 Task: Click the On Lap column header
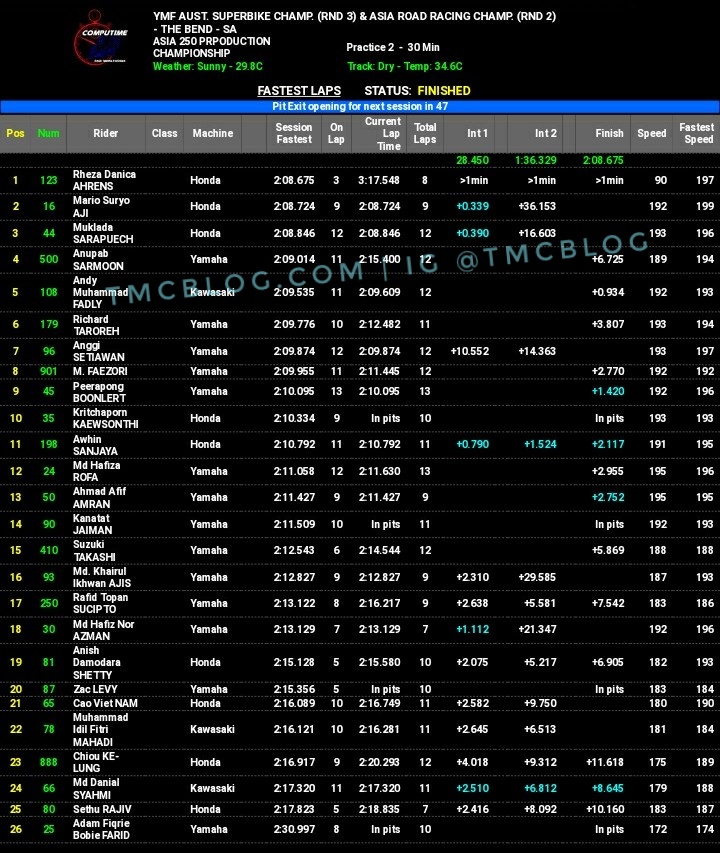pyautogui.click(x=336, y=133)
